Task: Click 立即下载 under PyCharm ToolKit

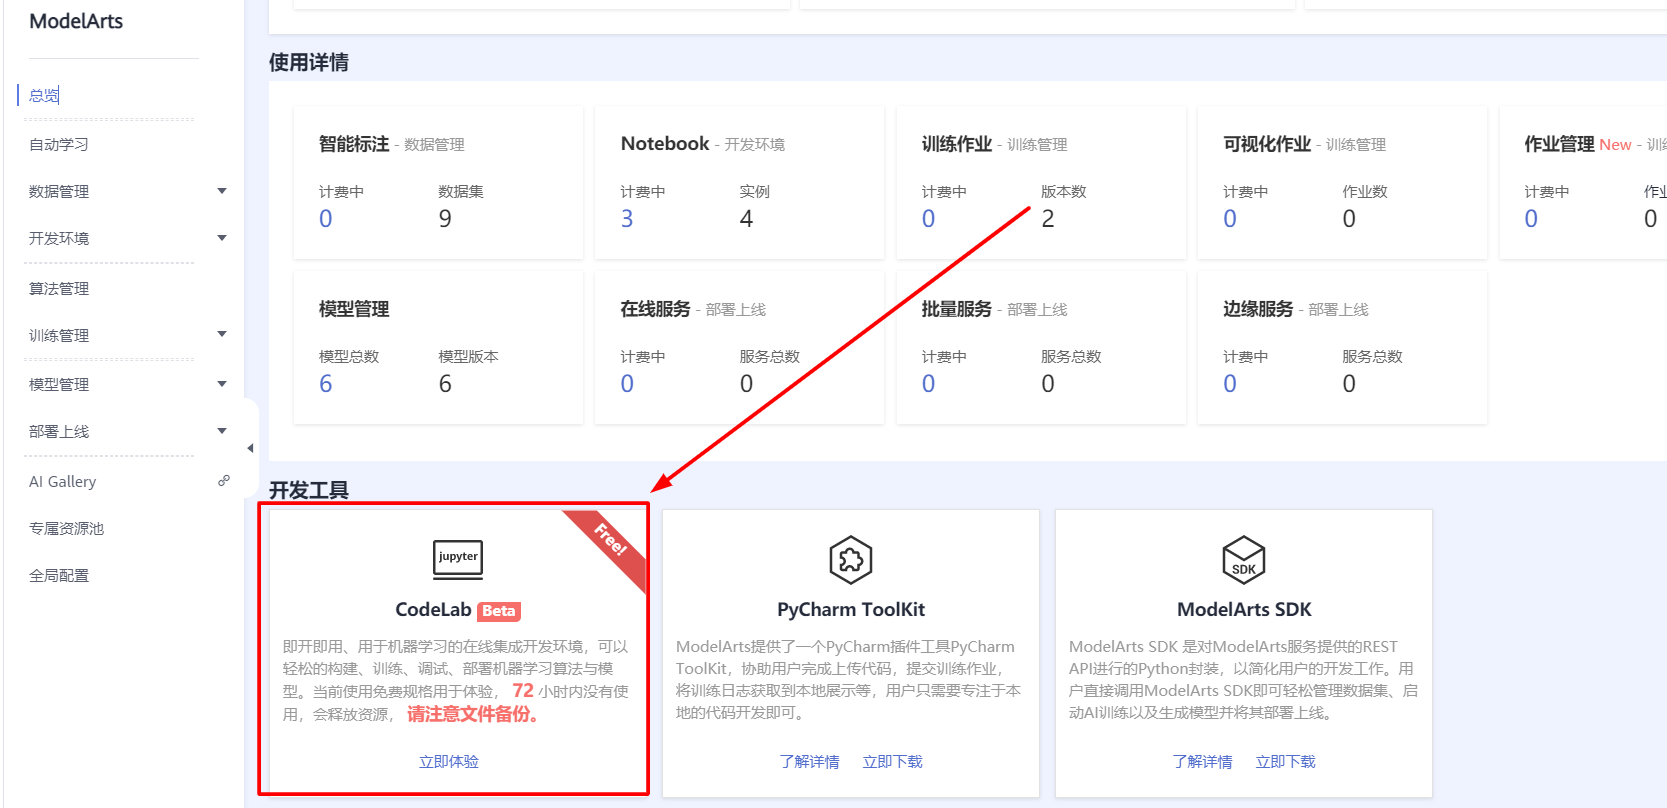Action: coord(893,762)
